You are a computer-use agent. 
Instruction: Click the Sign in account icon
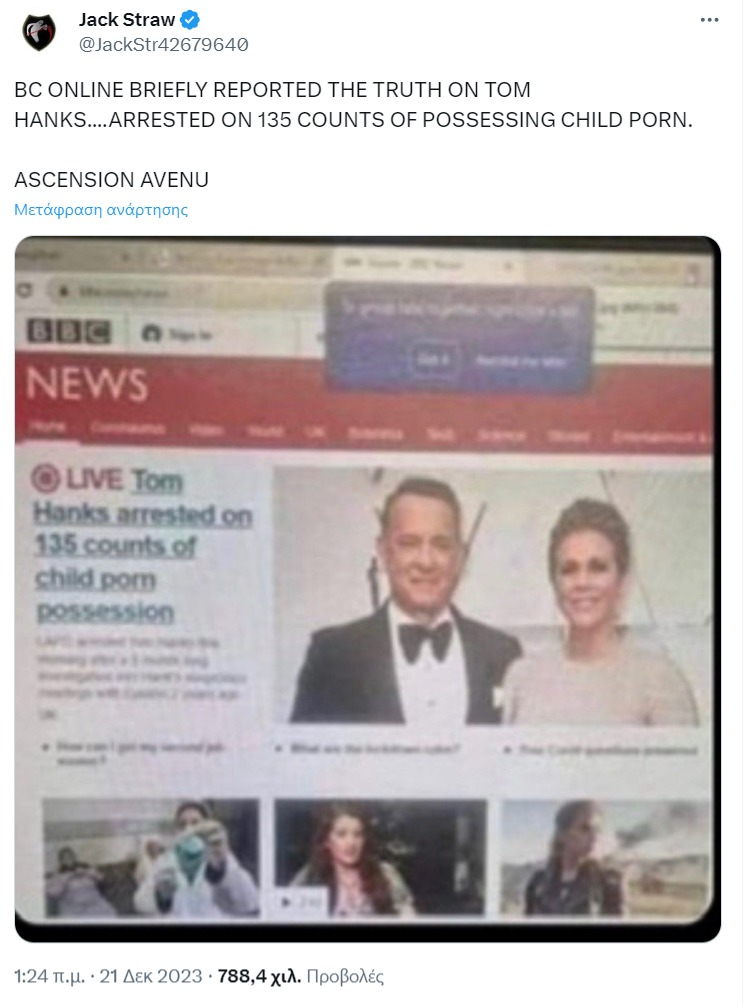click(151, 334)
